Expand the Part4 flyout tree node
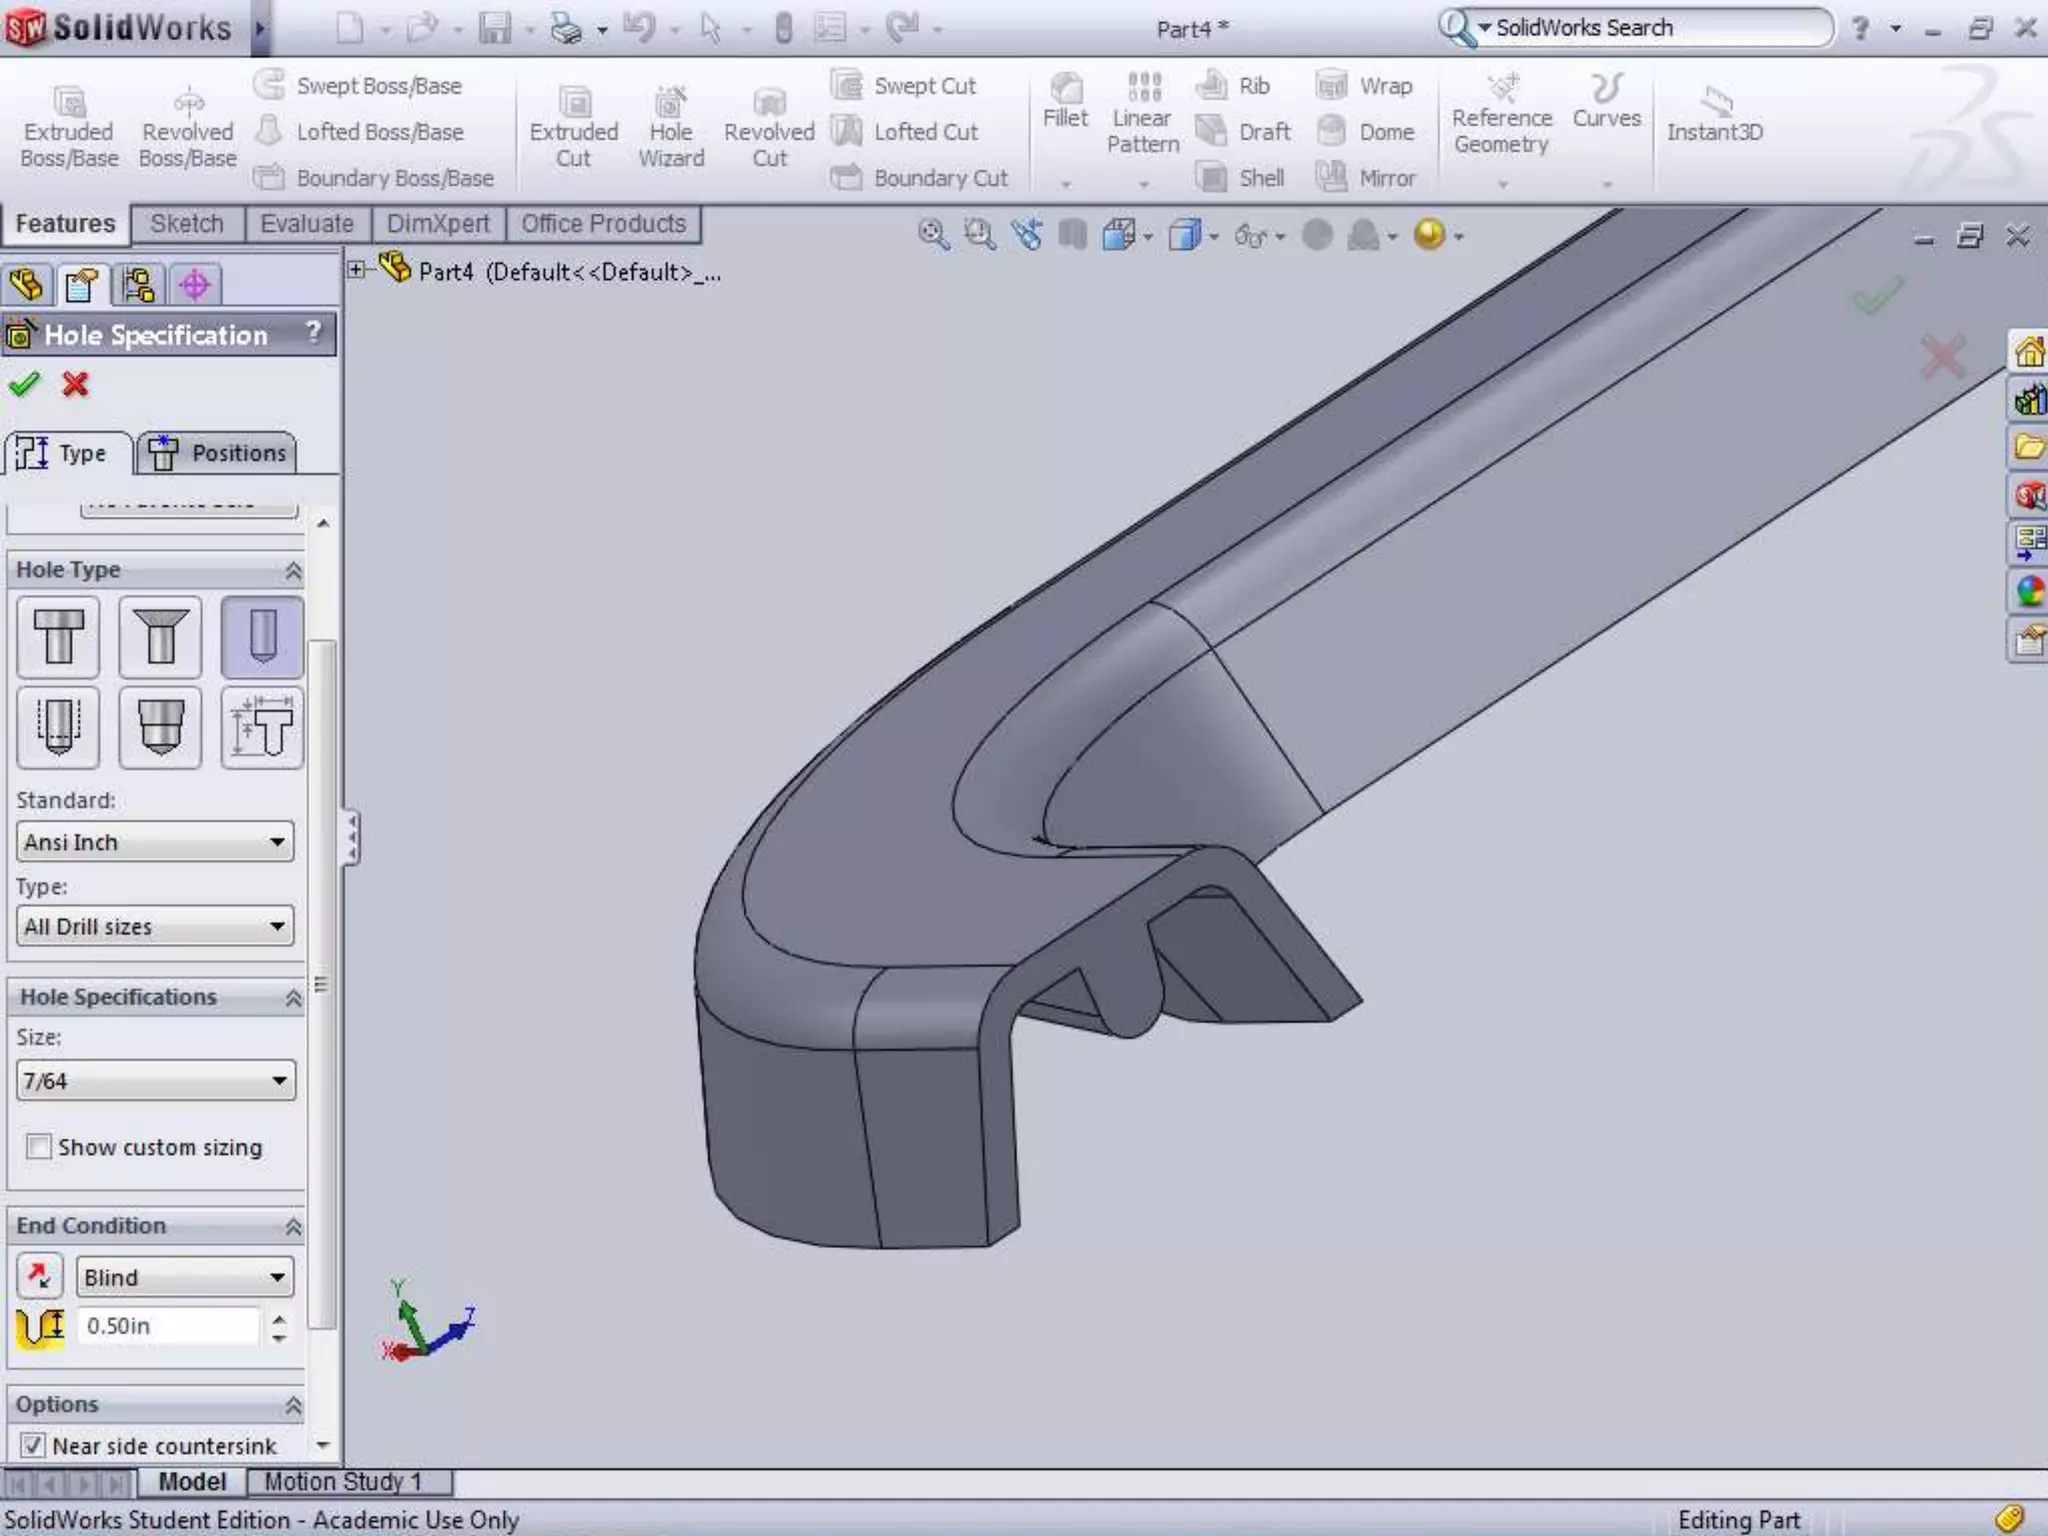 (356, 269)
